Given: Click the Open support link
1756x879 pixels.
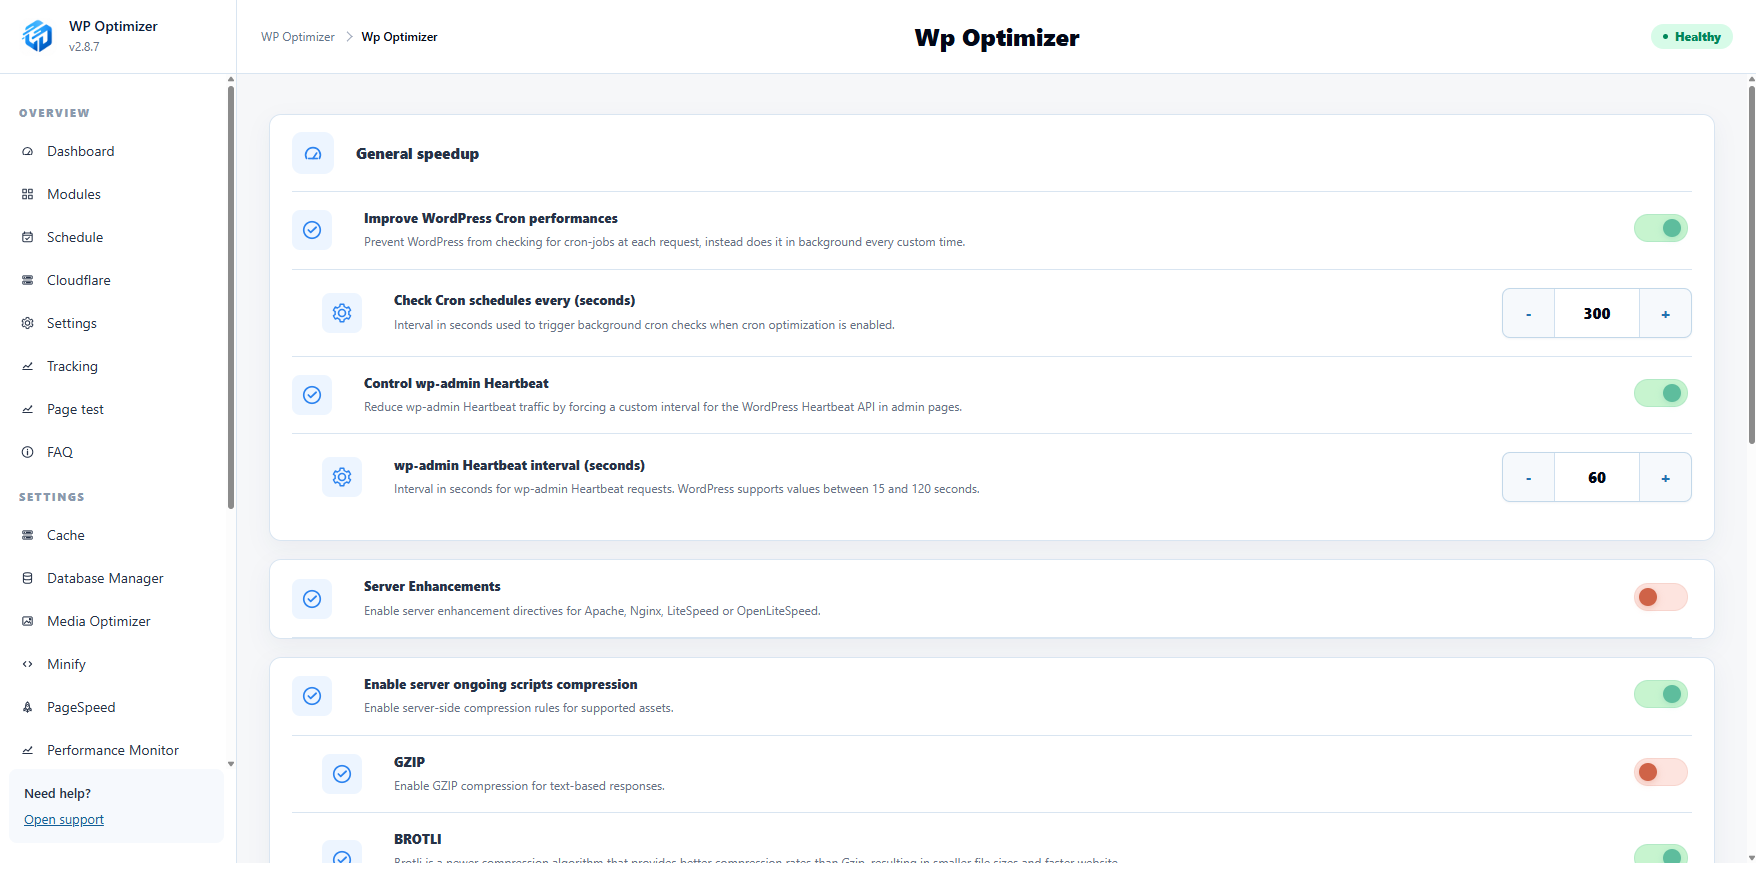Looking at the screenshot, I should tap(64, 820).
